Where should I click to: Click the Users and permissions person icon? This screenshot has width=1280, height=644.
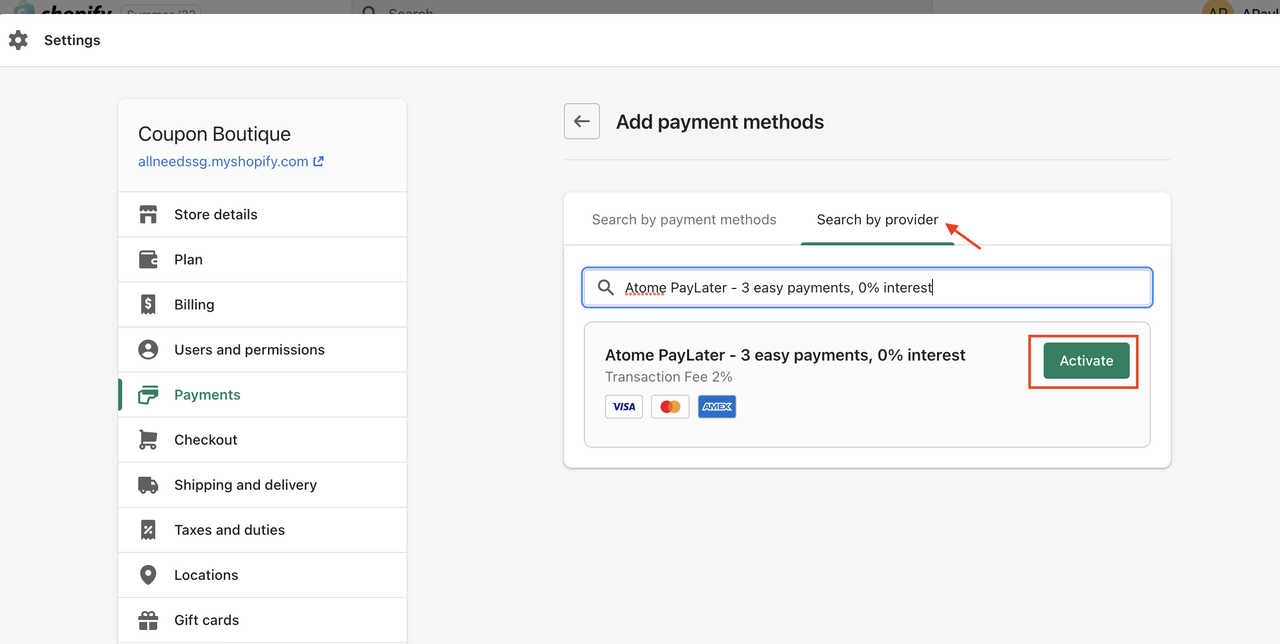click(148, 349)
